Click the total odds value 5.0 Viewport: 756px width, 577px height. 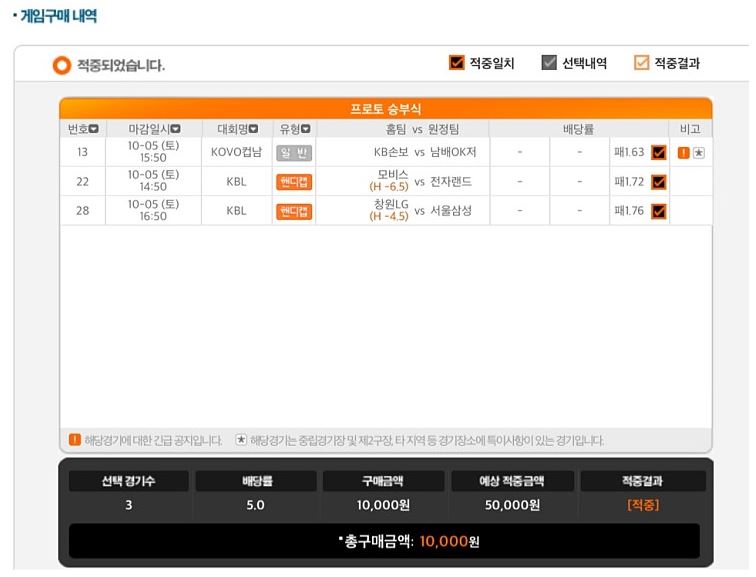click(255, 505)
